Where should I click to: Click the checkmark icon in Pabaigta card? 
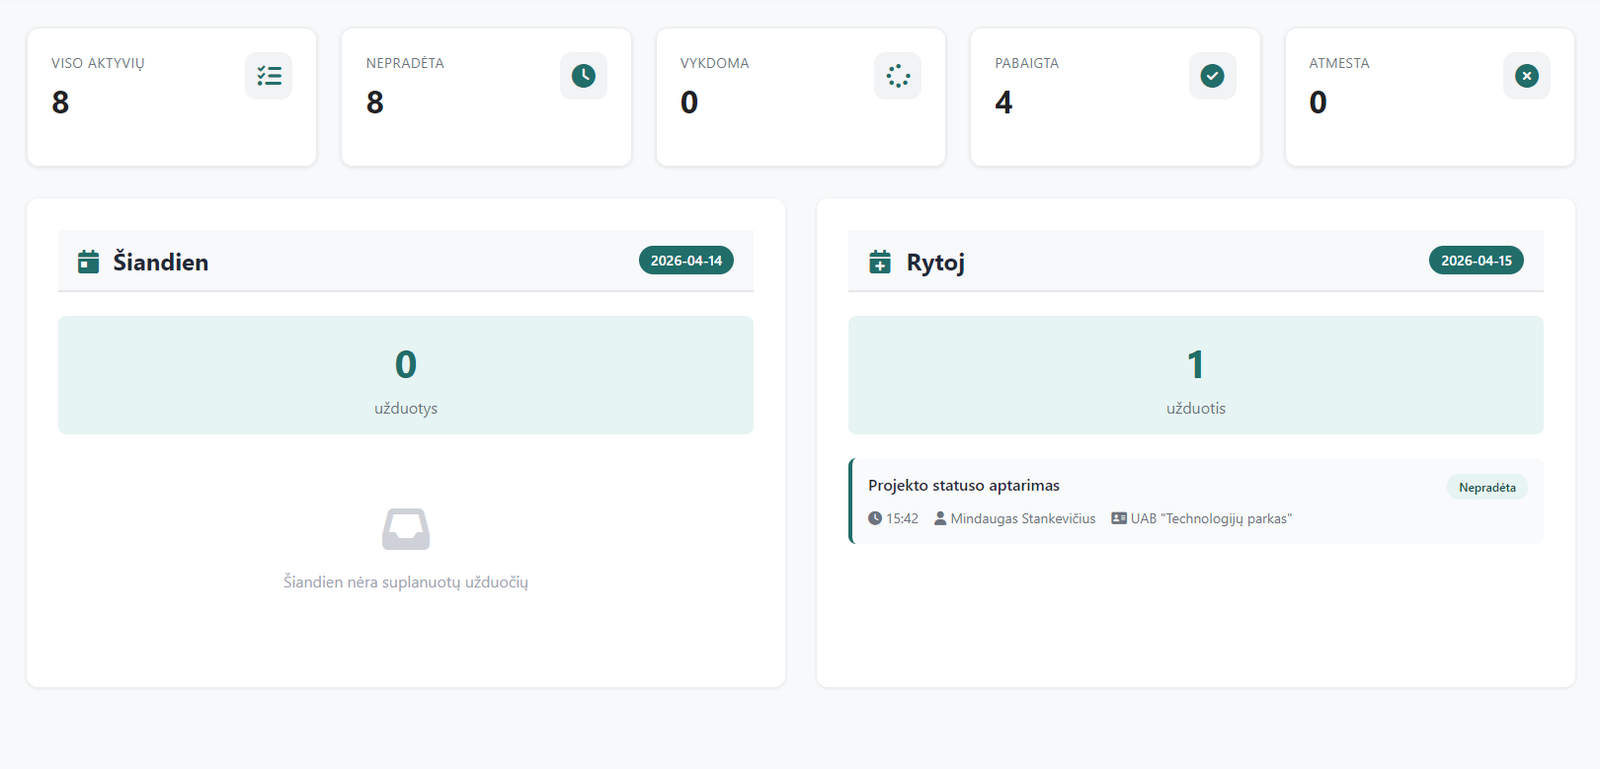[1212, 76]
